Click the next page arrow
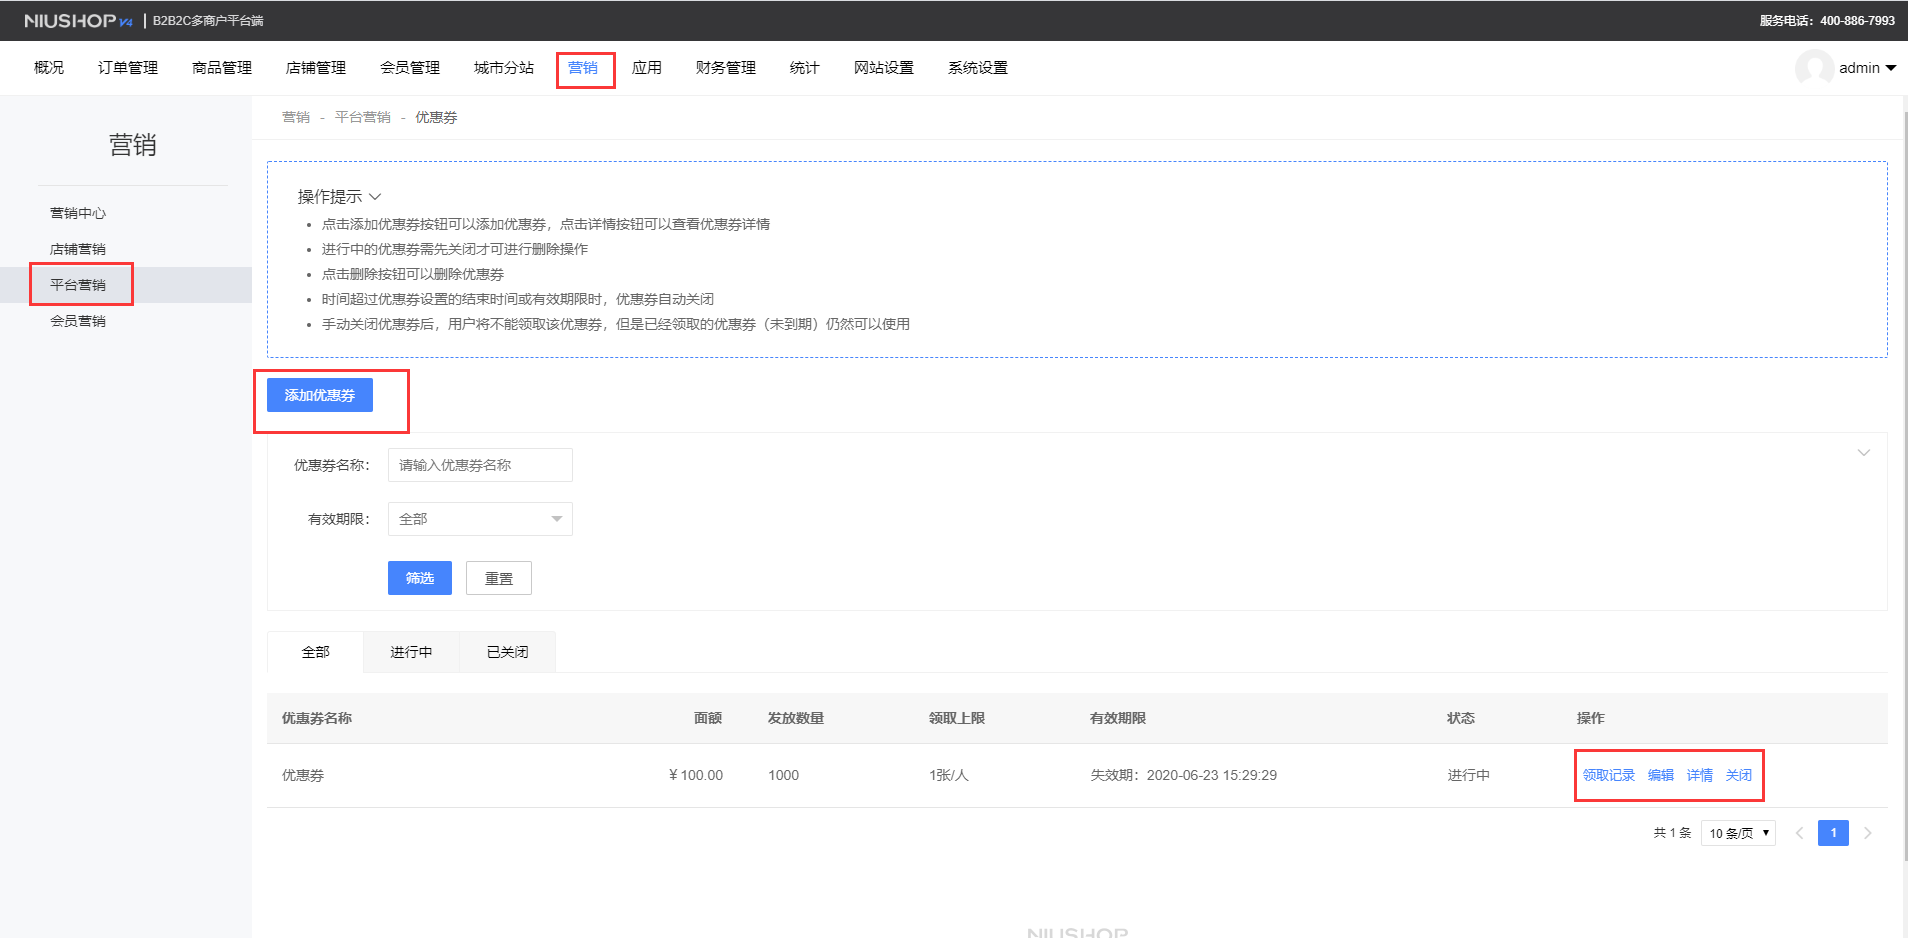The height and width of the screenshot is (938, 1908). pyautogui.click(x=1867, y=833)
